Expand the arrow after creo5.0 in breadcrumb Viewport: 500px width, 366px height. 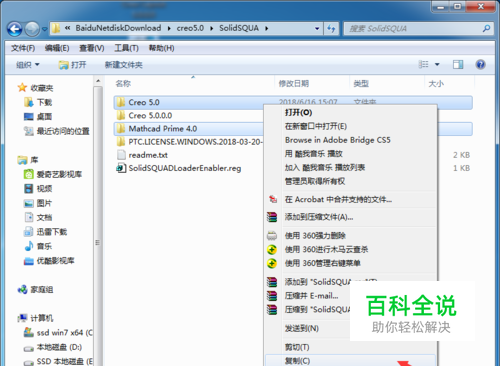click(211, 29)
